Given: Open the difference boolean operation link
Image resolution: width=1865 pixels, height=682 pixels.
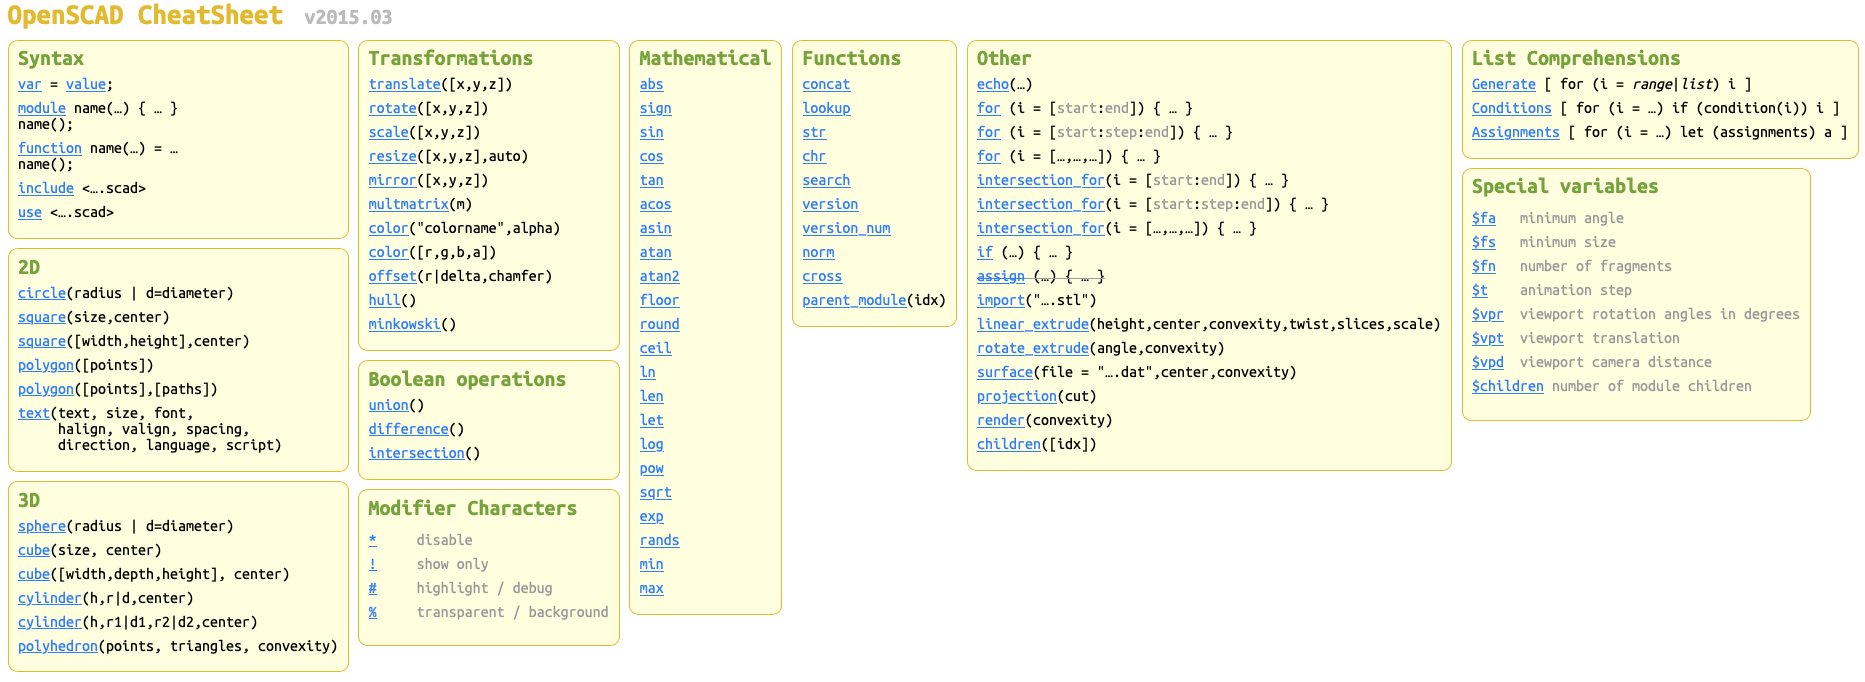Looking at the screenshot, I should click(x=408, y=430).
